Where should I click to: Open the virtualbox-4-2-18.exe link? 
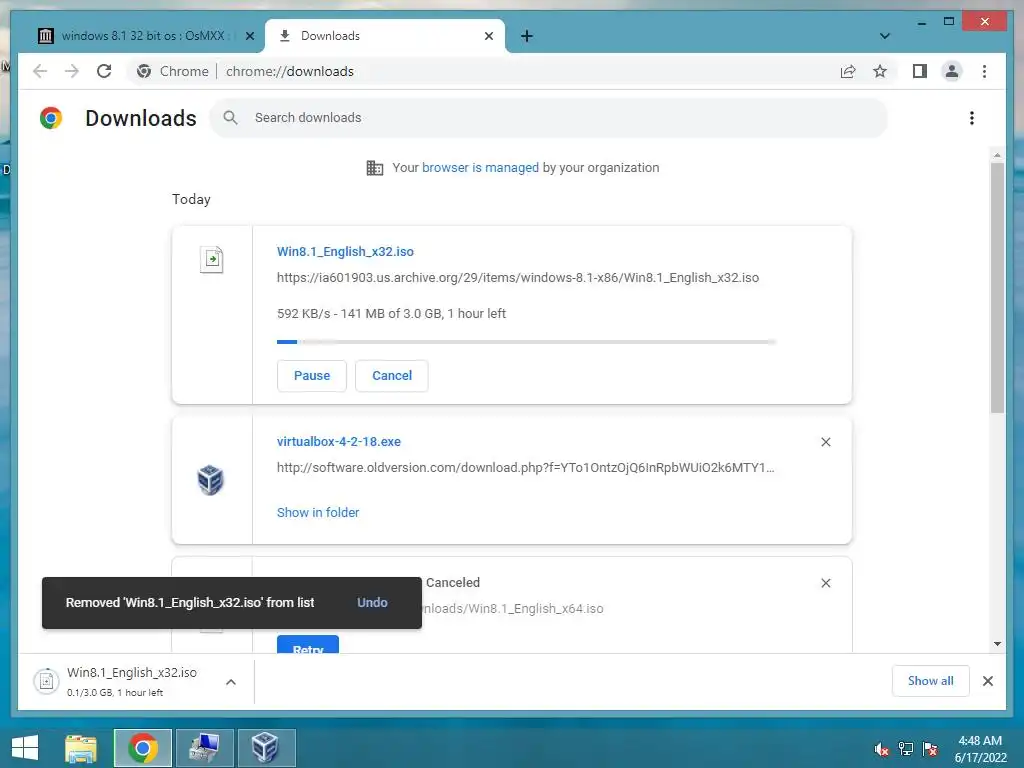tap(338, 441)
